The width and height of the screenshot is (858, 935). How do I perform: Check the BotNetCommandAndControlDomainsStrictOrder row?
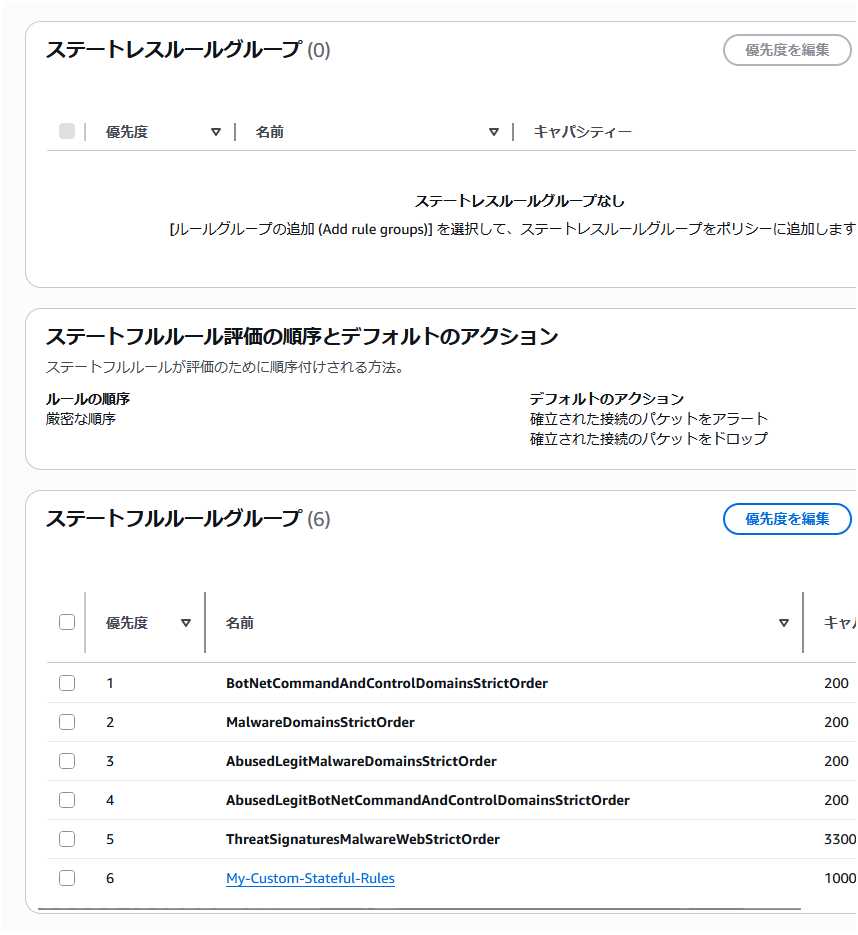click(x=67, y=683)
